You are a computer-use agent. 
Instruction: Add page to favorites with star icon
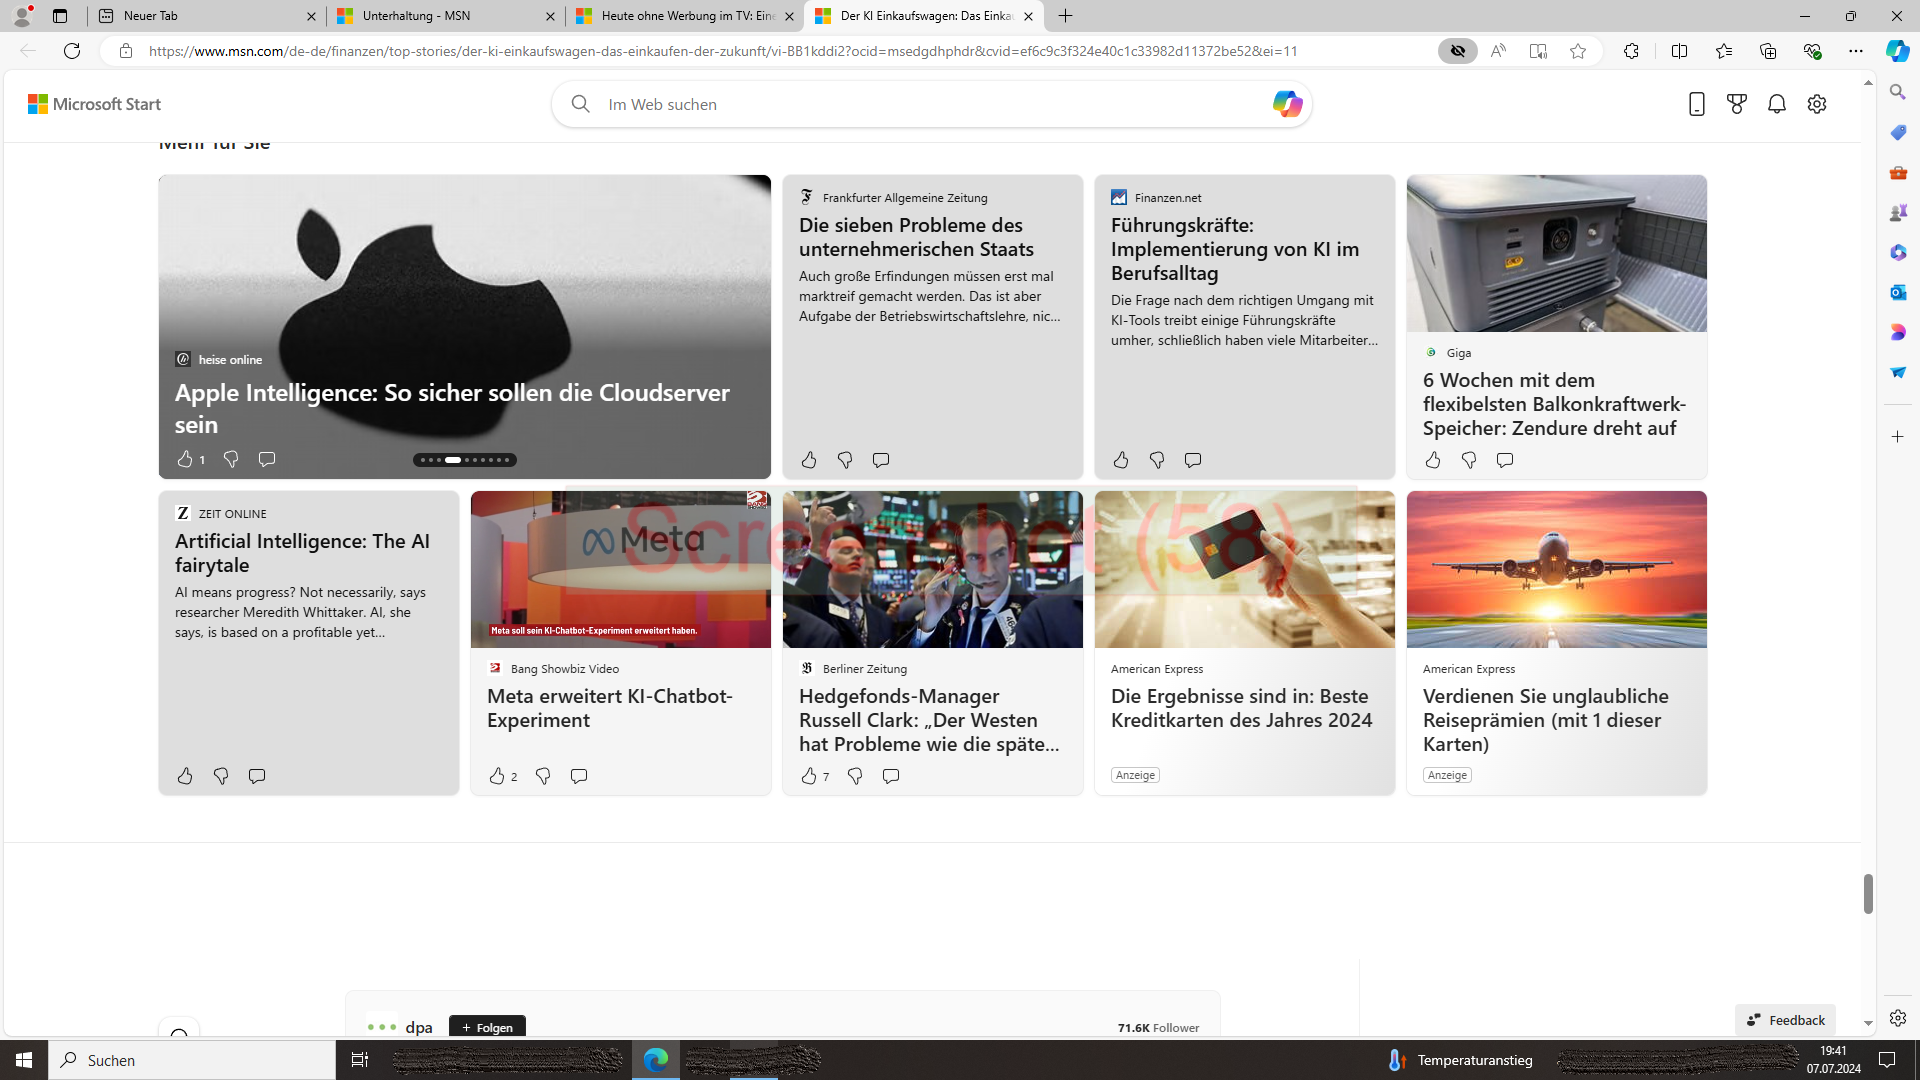[x=1578, y=51]
